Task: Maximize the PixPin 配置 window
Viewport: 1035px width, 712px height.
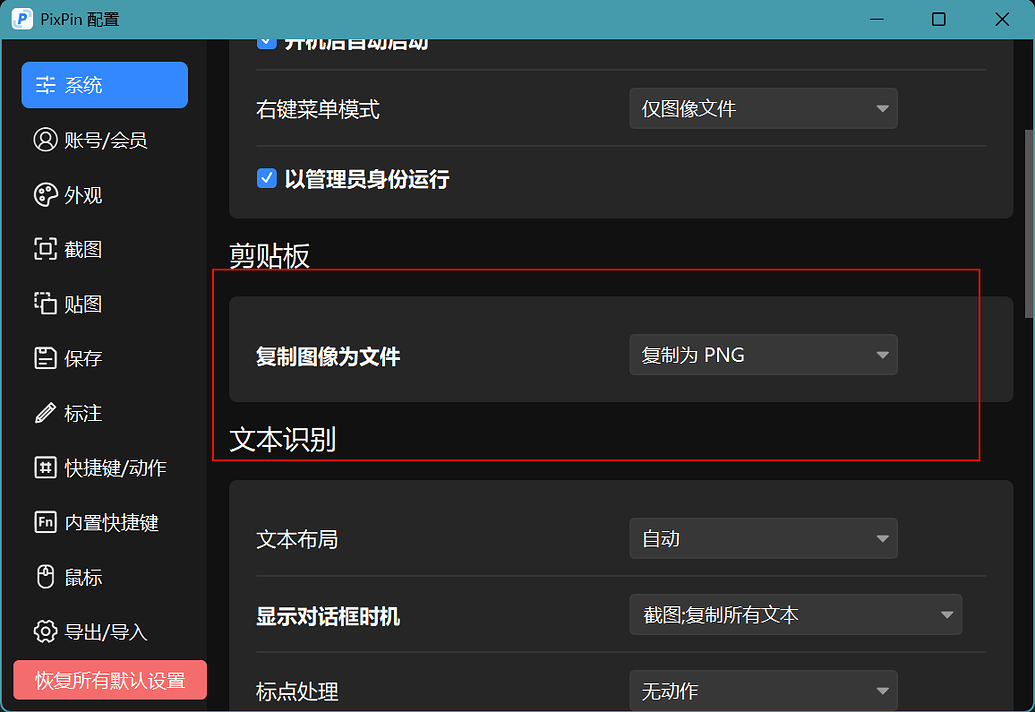Action: [939, 19]
